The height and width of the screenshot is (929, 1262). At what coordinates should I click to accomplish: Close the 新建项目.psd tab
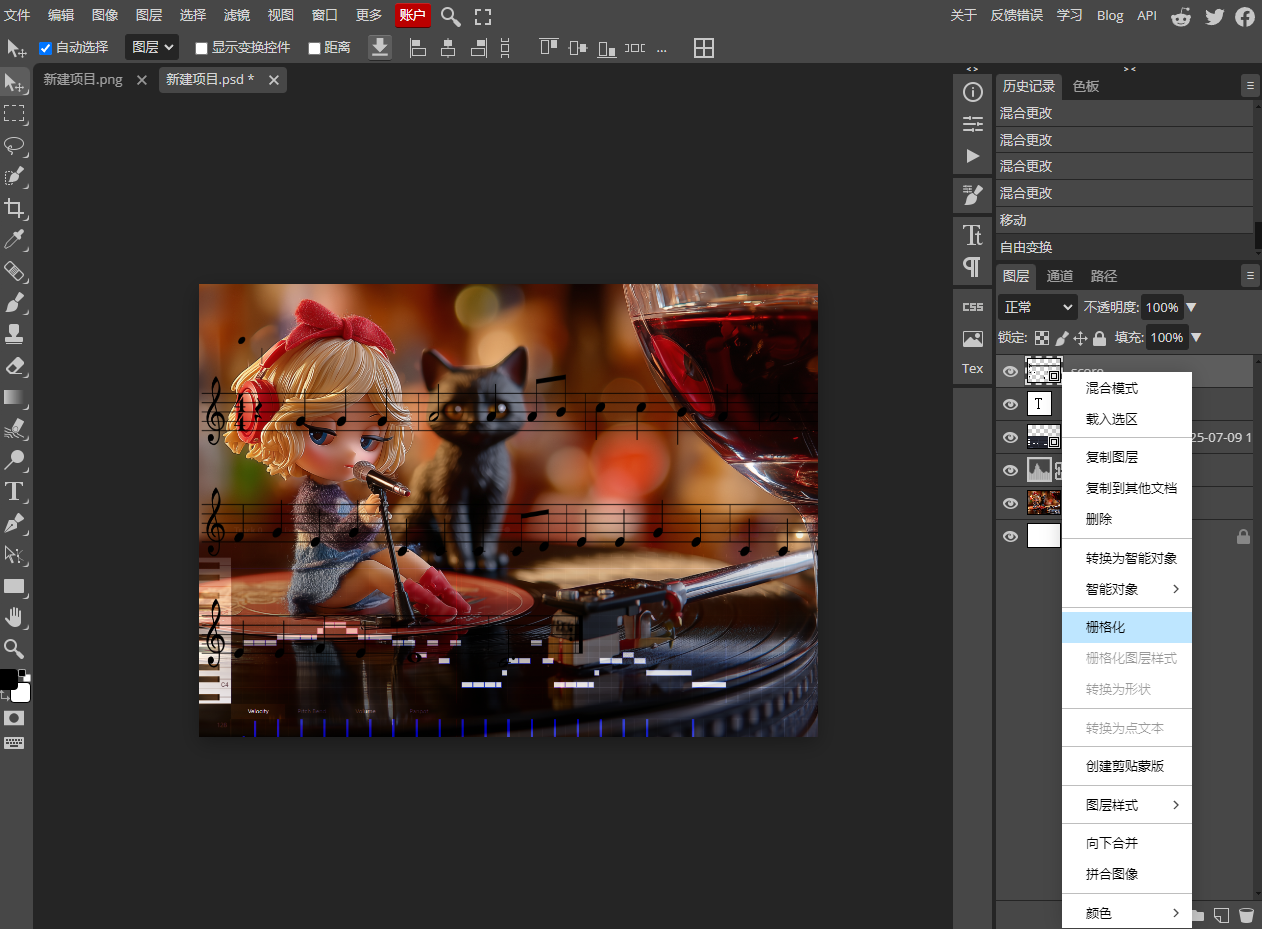[x=272, y=80]
